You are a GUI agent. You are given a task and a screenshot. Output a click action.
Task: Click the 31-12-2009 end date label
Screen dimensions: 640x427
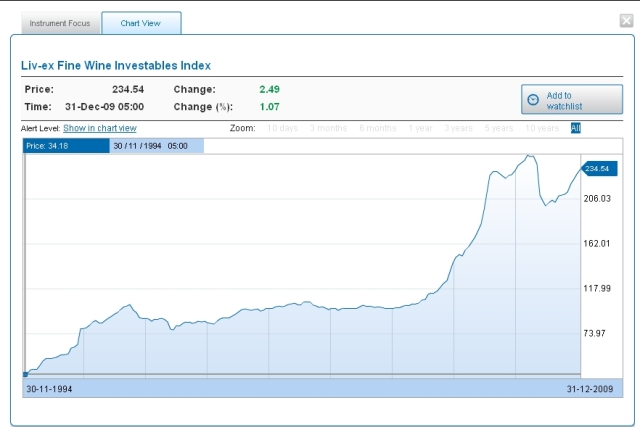[x=590, y=389]
